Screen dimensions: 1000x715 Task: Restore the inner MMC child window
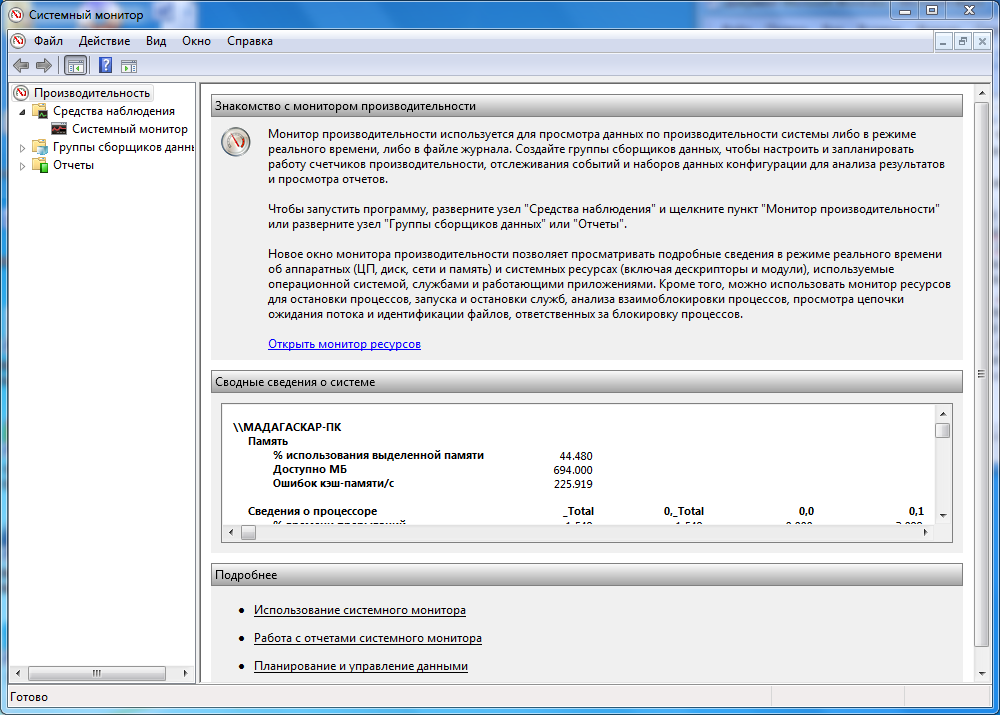tap(963, 42)
